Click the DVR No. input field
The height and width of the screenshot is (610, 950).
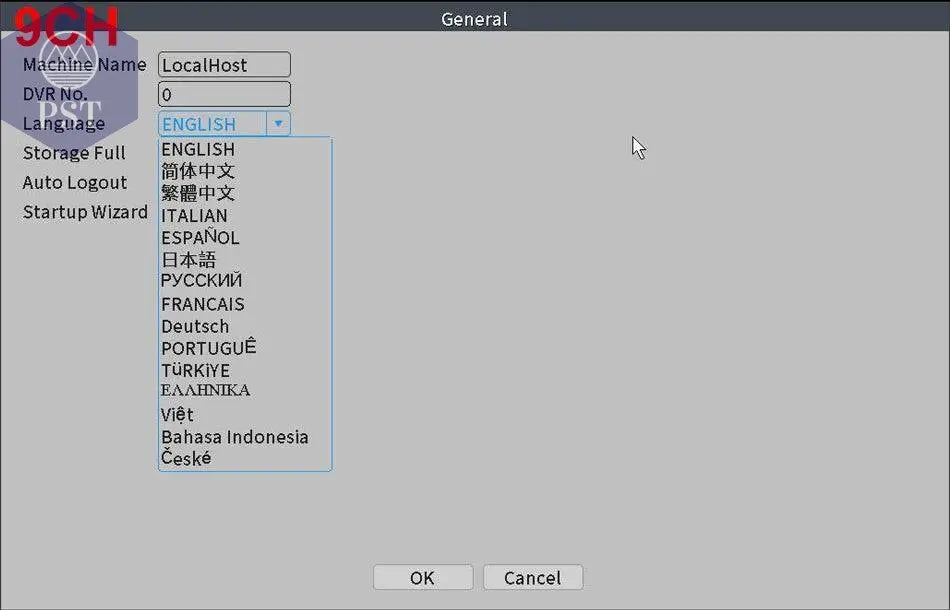(224, 94)
